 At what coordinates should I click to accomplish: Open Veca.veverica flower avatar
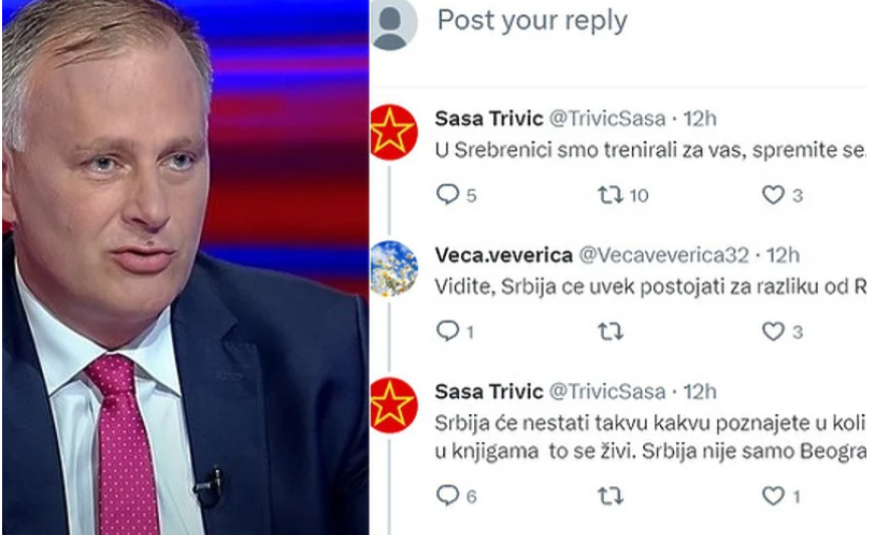[x=393, y=268]
